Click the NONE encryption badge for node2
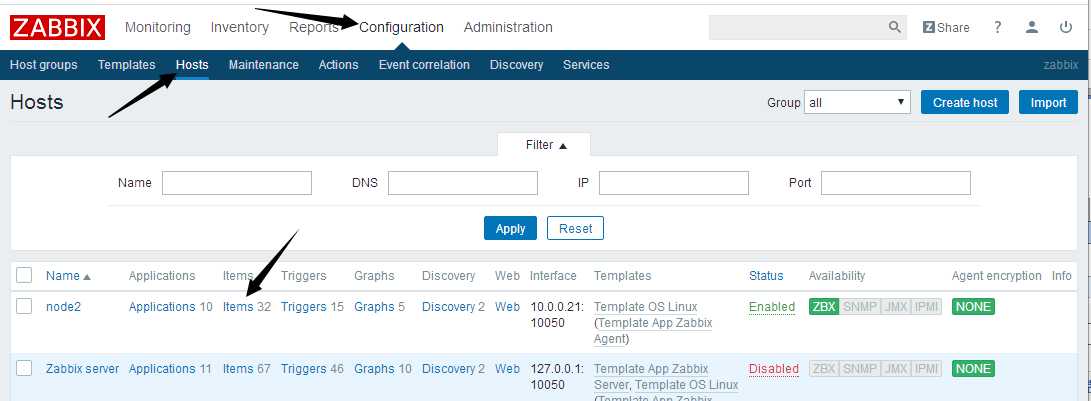The image size is (1091, 401). pyautogui.click(x=973, y=306)
